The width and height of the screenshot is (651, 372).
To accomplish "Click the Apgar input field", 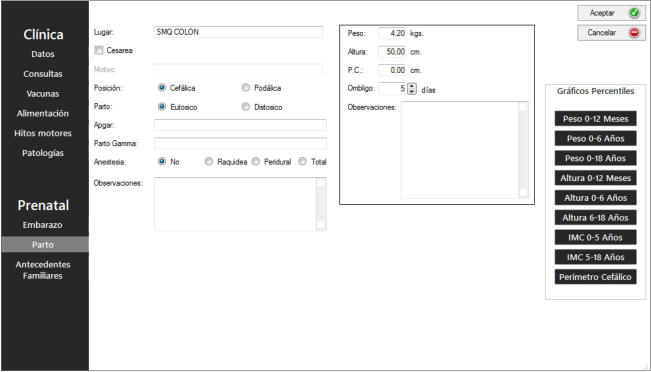I will (240, 125).
